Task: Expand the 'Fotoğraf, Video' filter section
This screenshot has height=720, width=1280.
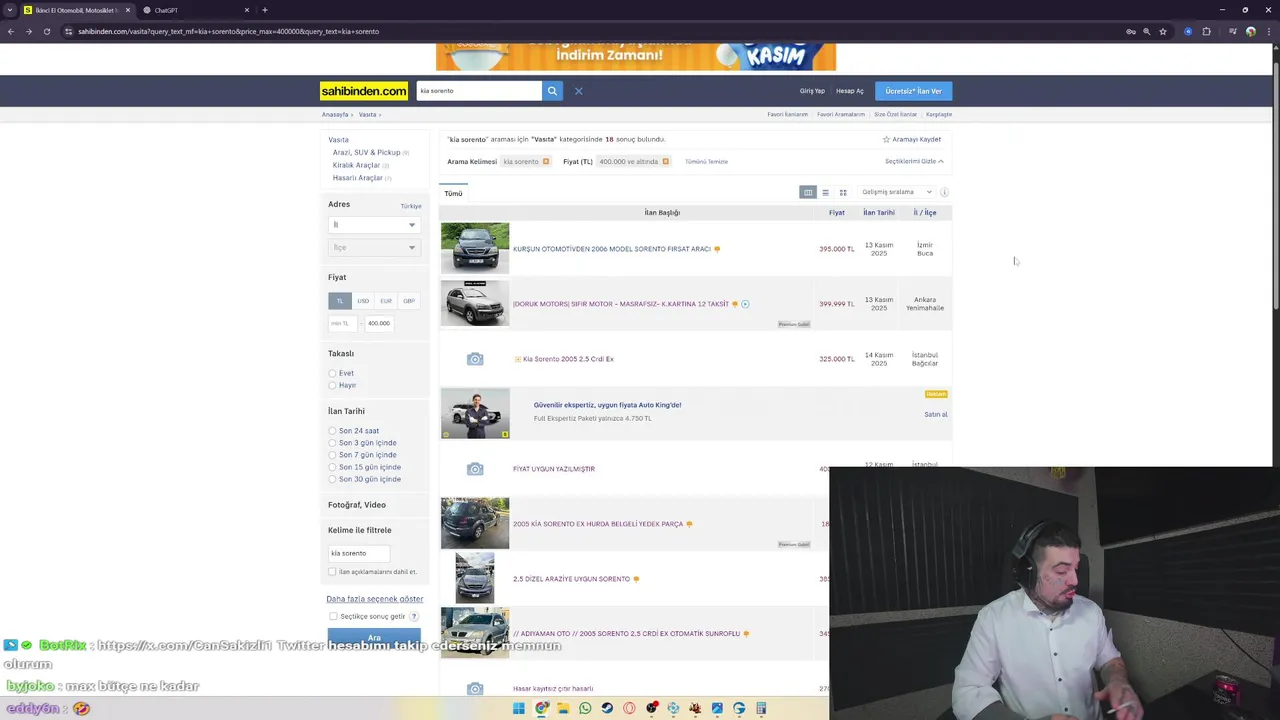Action: coord(357,505)
